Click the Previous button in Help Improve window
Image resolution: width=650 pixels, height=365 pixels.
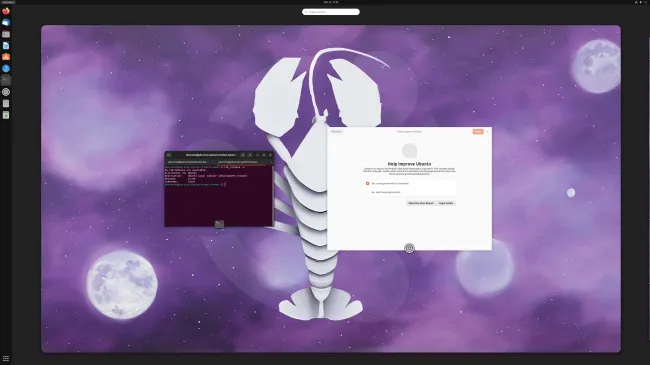336,131
